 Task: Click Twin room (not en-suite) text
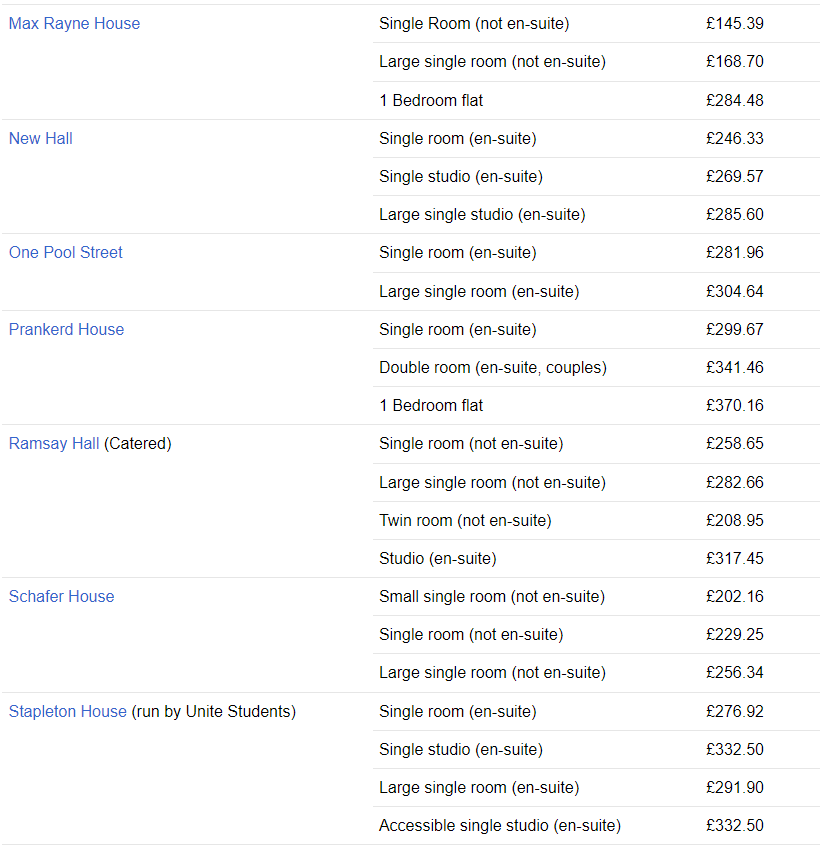[466, 521]
